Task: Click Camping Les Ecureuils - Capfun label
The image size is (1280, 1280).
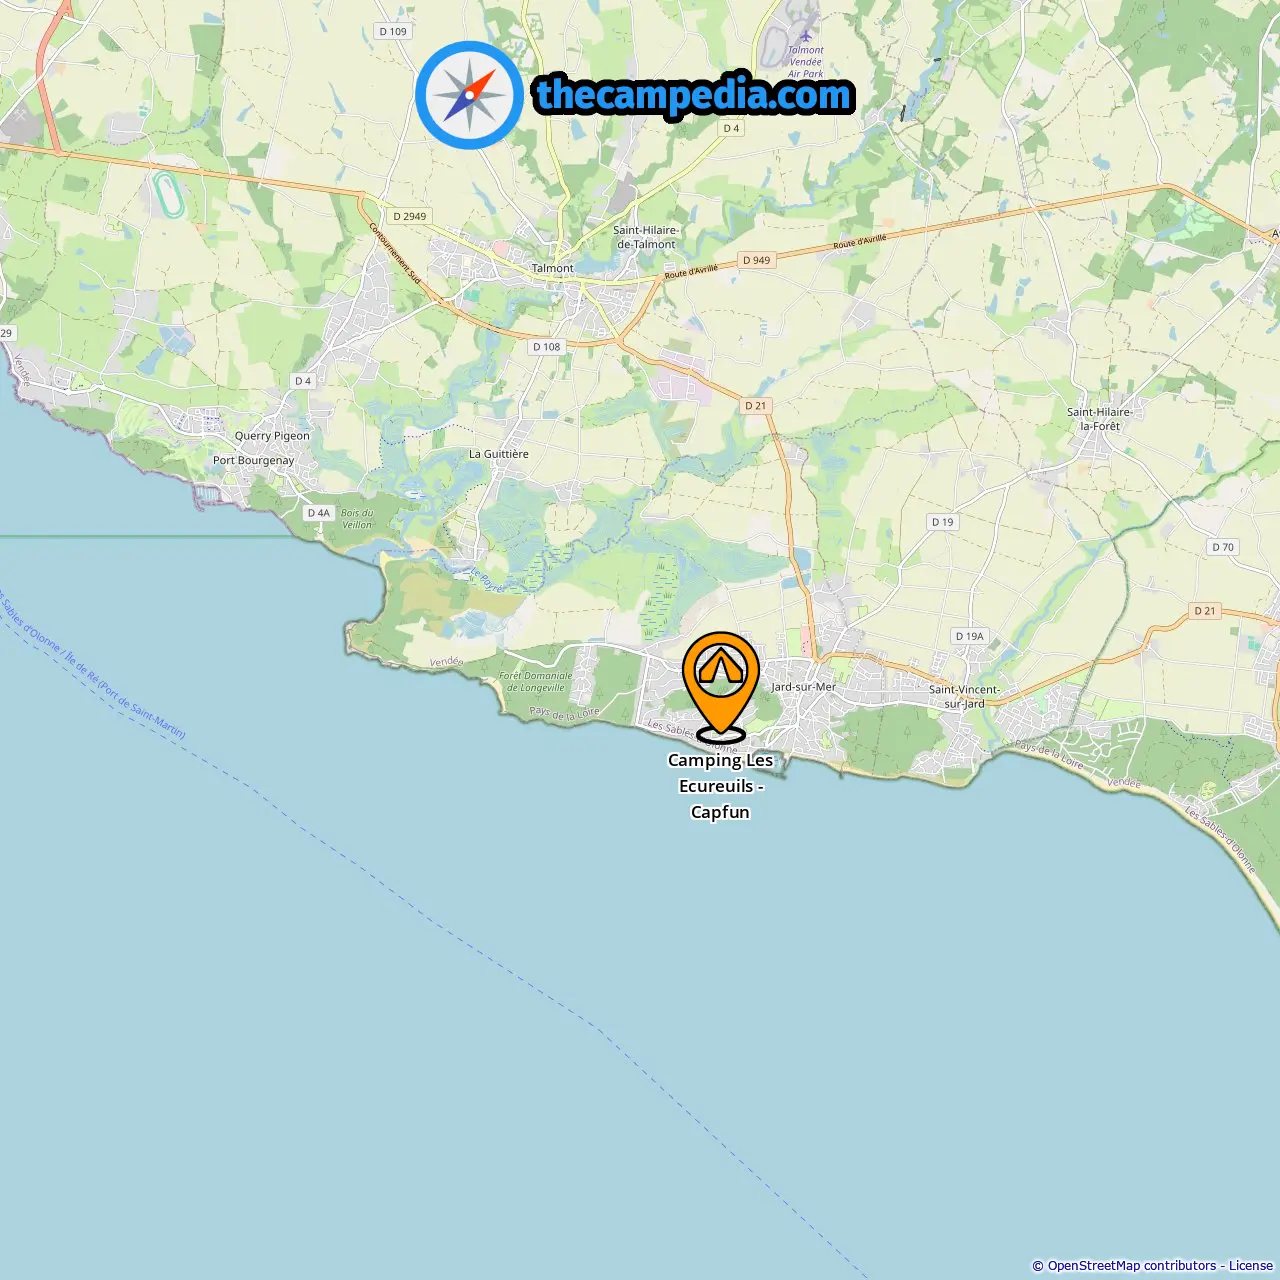Action: point(720,786)
